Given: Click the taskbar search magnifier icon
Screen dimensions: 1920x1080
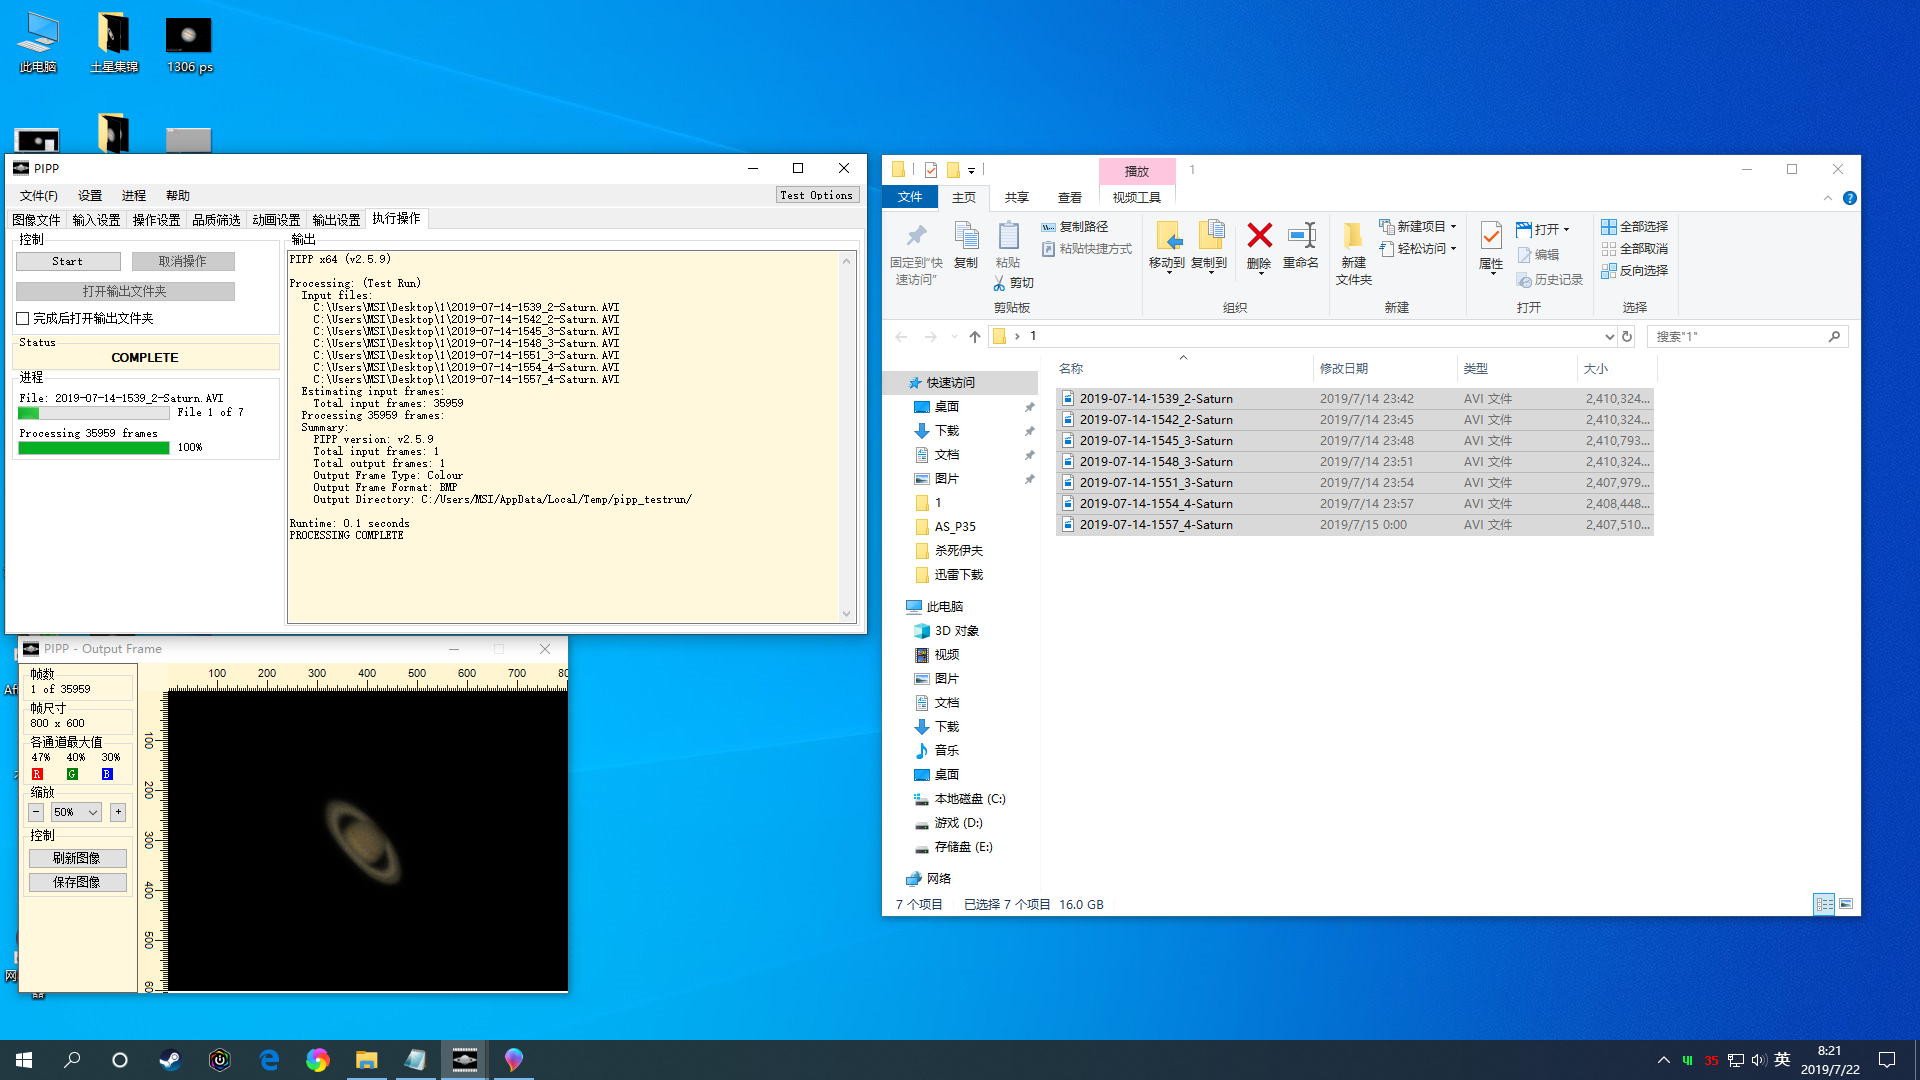Looking at the screenshot, I should 72,1060.
